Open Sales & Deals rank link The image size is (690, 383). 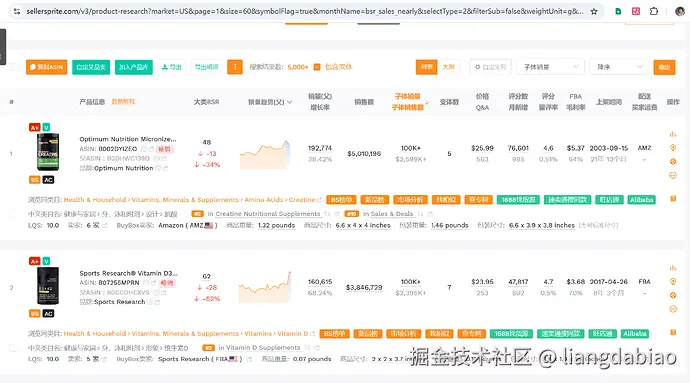(x=392, y=214)
